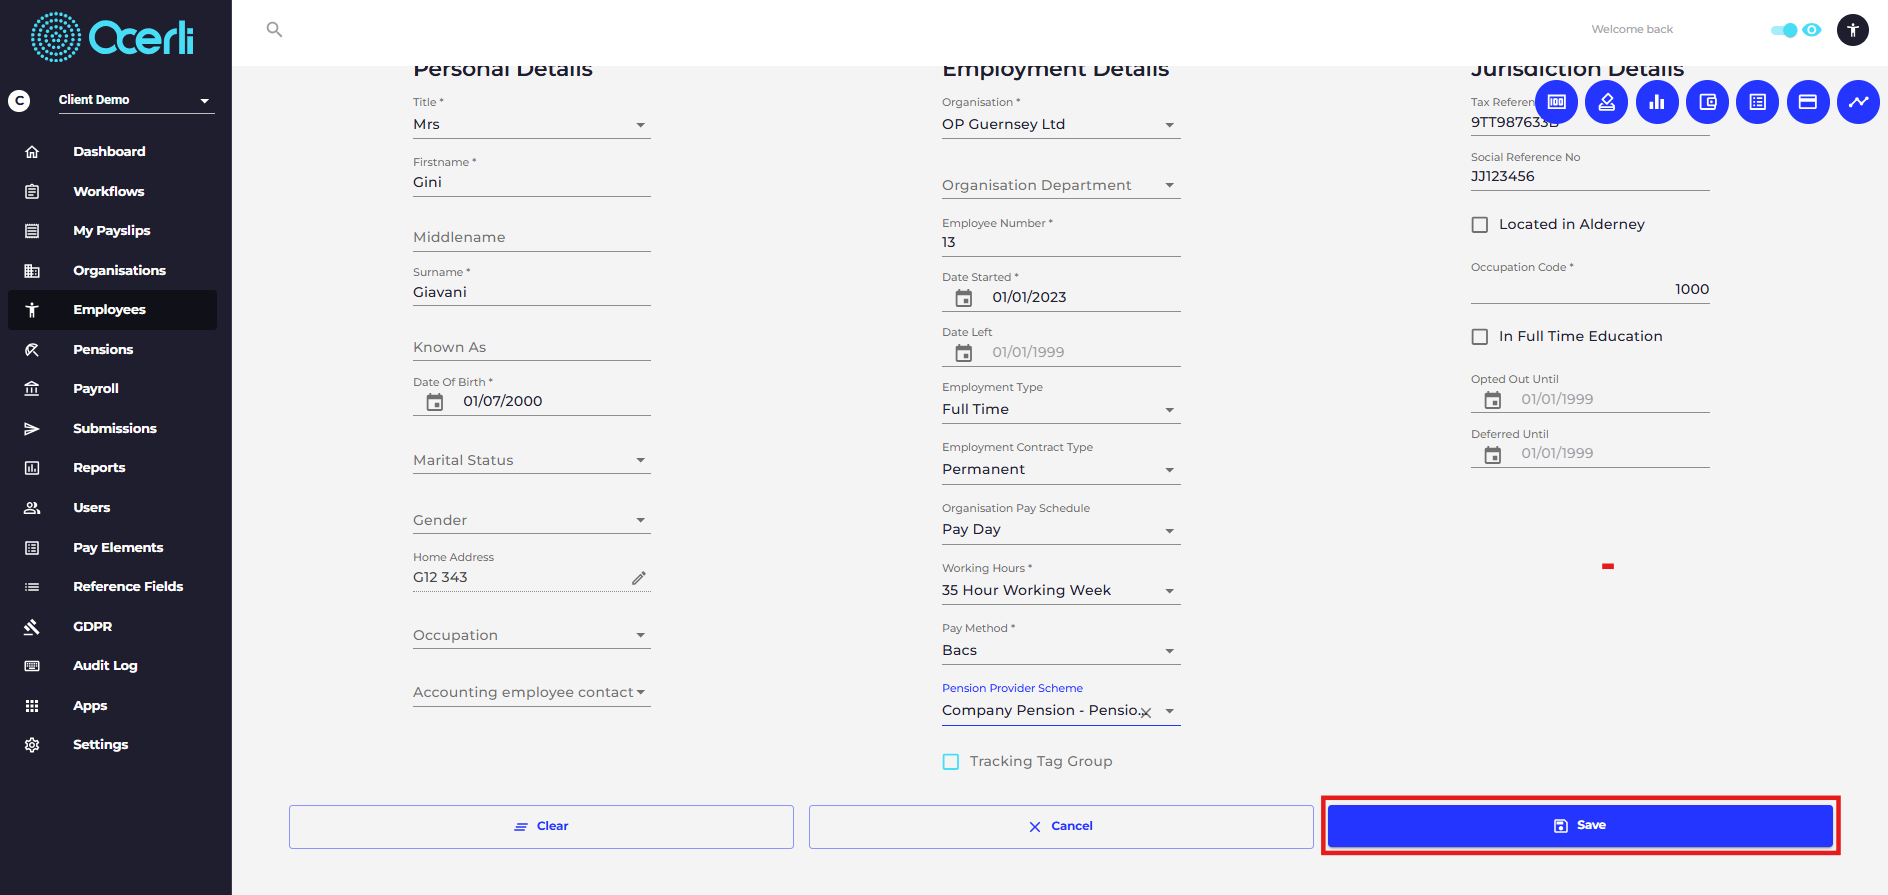This screenshot has height=895, width=1888.
Task: Open calendar picker for Deferred Until
Action: coord(1493,455)
